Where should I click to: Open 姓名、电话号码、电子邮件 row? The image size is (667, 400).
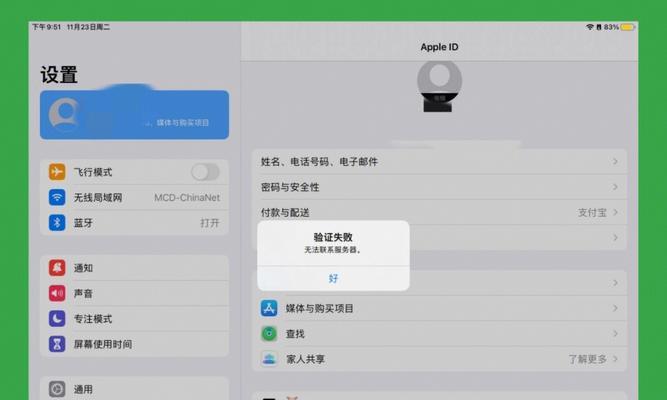439,162
